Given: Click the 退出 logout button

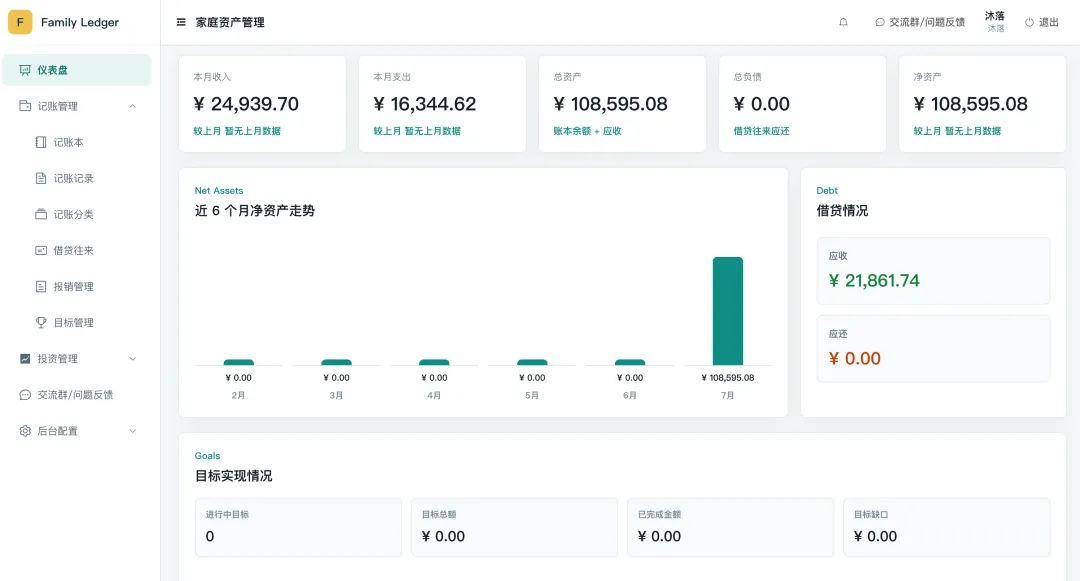Looking at the screenshot, I should [1041, 22].
